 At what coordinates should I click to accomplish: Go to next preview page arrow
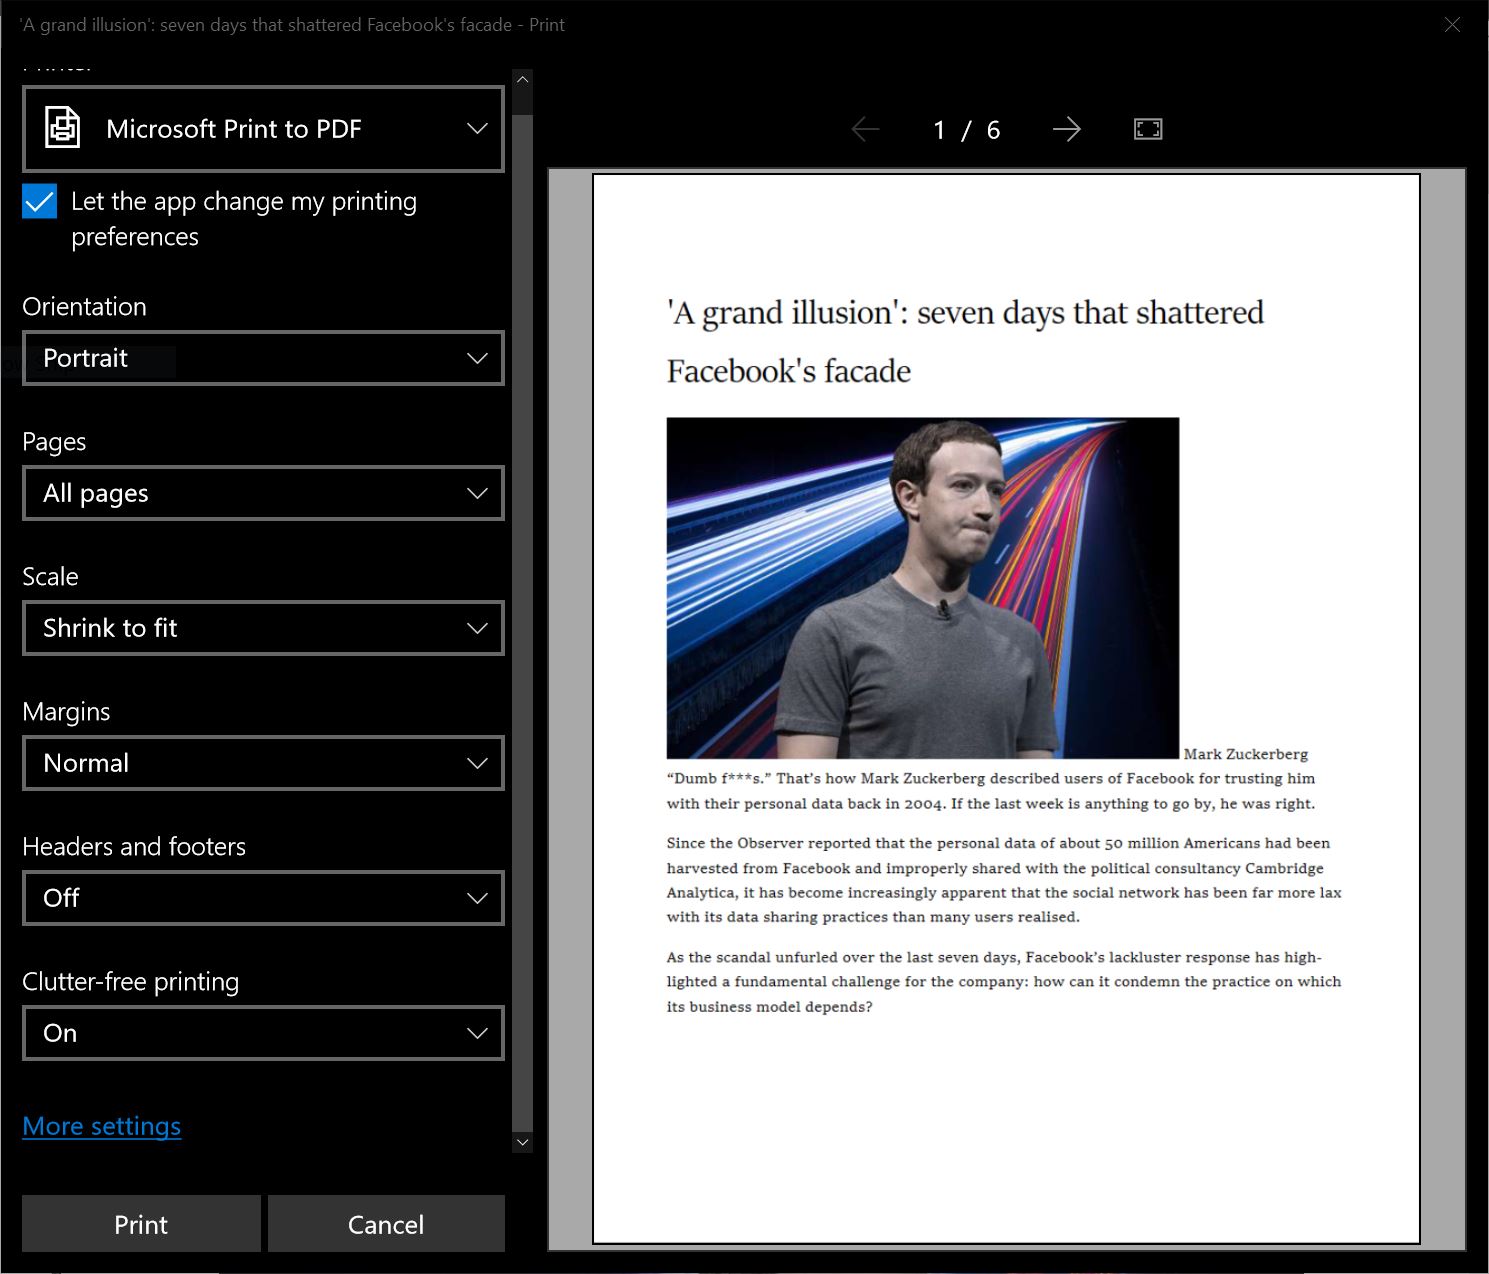click(x=1067, y=129)
